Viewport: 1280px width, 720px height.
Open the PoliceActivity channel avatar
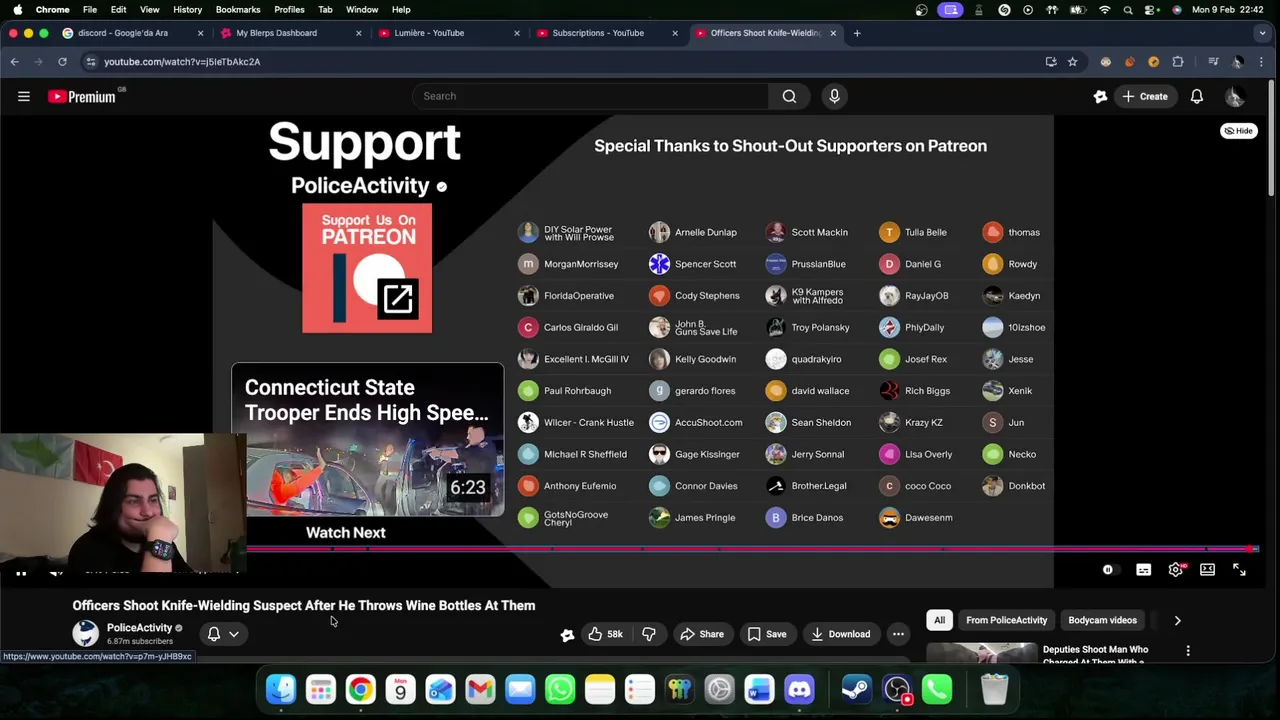point(86,633)
